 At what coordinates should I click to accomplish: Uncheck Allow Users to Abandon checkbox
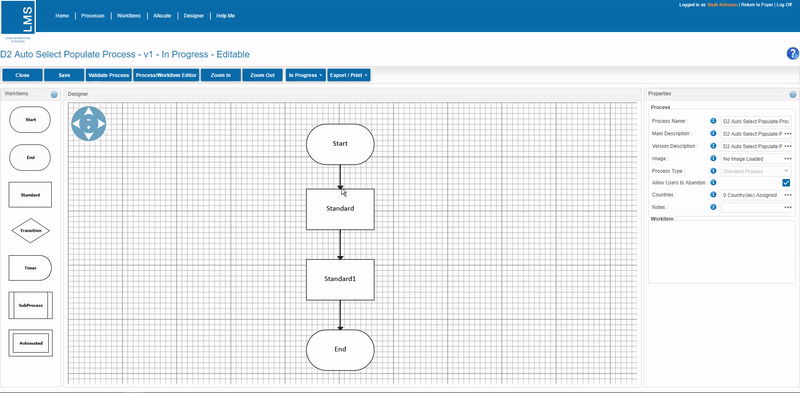[x=786, y=183]
